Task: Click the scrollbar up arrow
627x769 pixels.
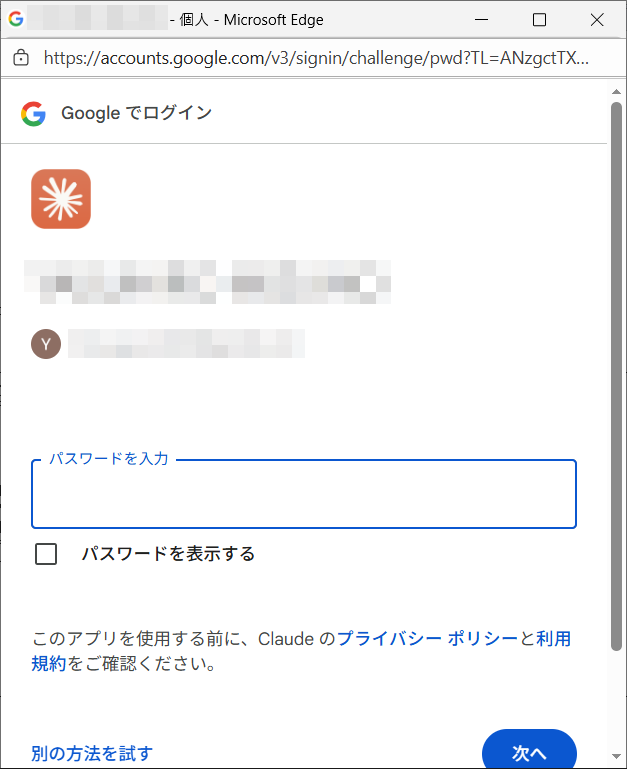Action: point(617,91)
